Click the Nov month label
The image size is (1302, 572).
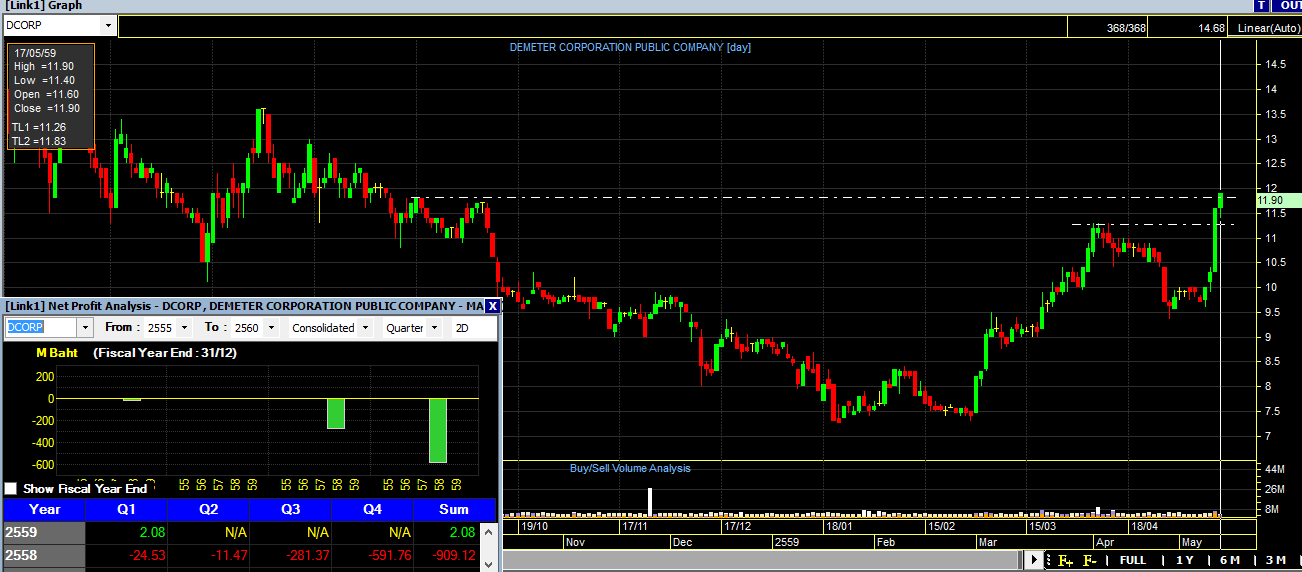point(575,541)
